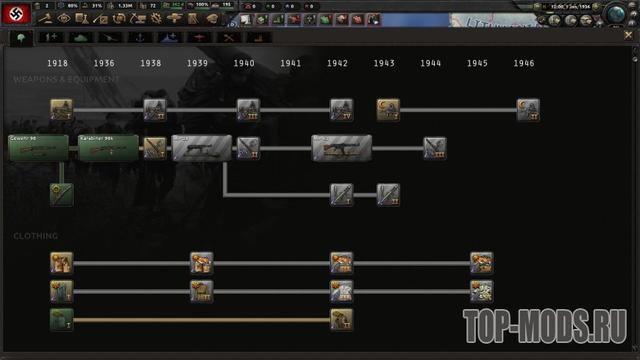Research the 1942 assault rifle technology
640x360 pixels.
[342, 148]
